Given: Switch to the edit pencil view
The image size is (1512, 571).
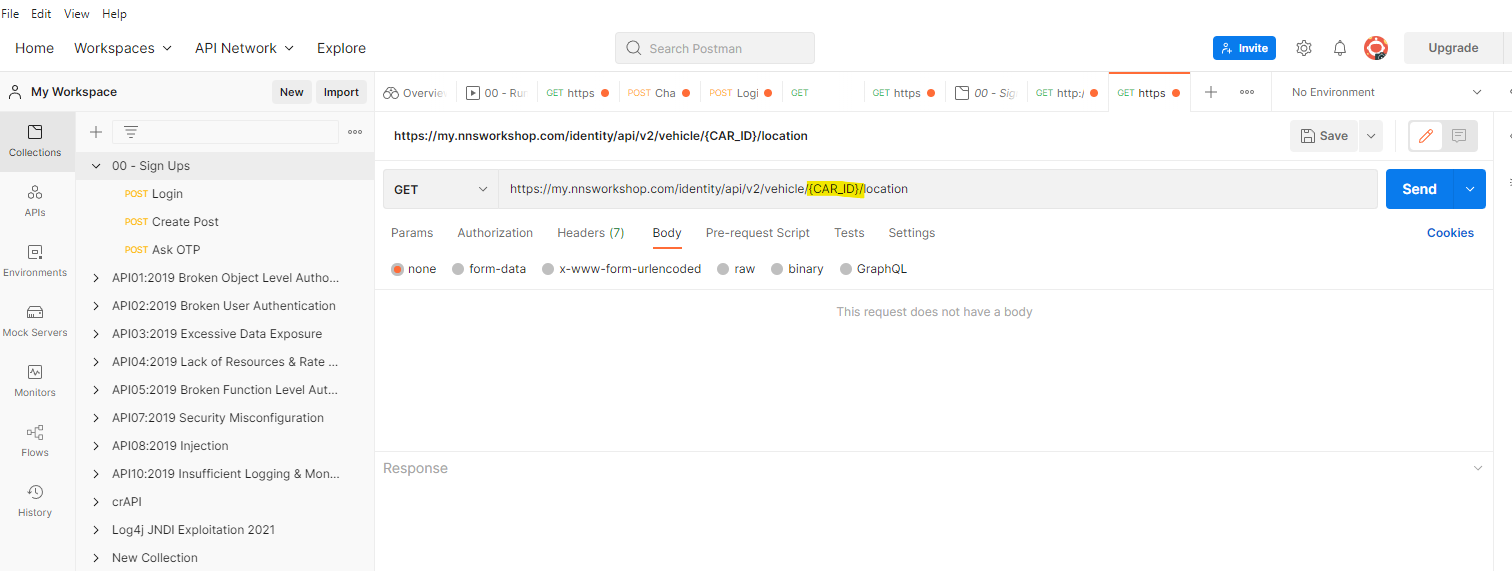Looking at the screenshot, I should [x=1426, y=136].
